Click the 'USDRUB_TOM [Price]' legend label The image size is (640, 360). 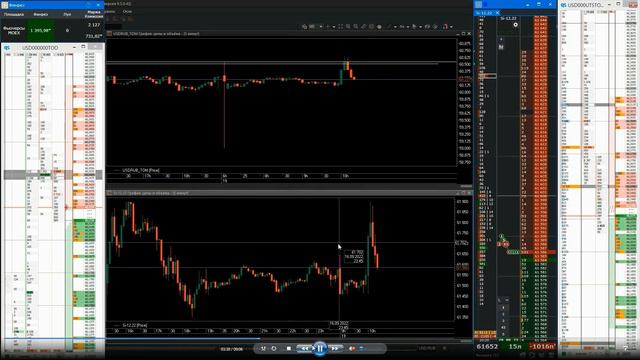(141, 170)
